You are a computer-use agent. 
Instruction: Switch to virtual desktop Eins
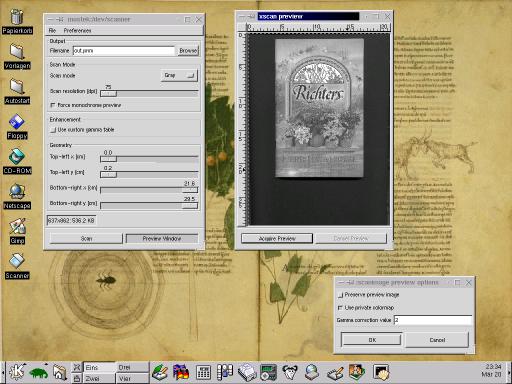tap(99, 367)
